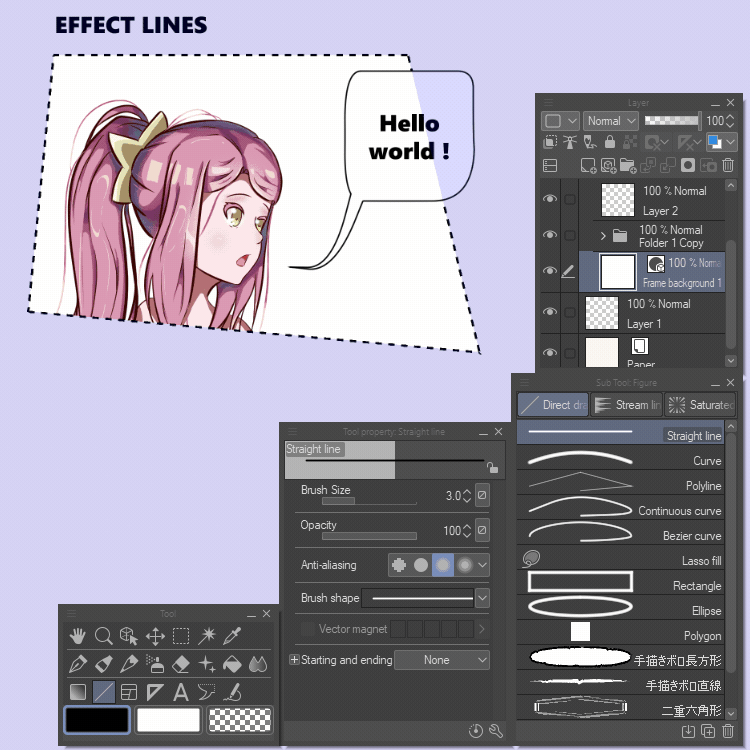750x750 pixels.
Task: Select the Eraser tool
Action: [x=181, y=664]
